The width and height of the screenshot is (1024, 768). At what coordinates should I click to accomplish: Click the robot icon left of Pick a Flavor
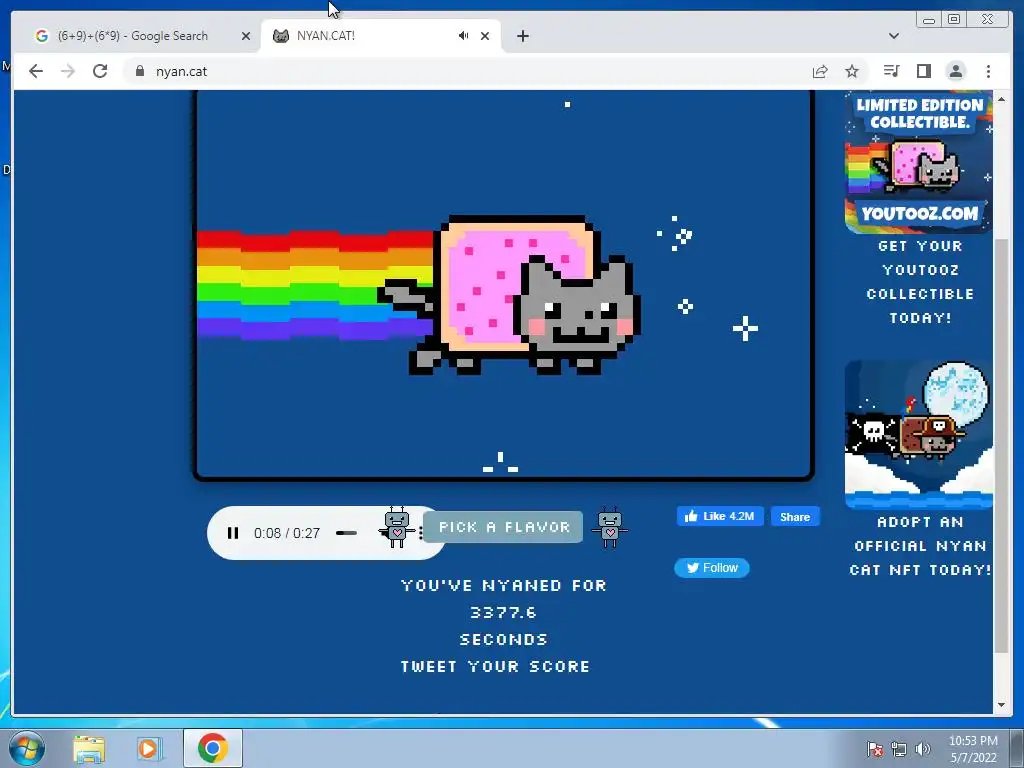(x=396, y=527)
